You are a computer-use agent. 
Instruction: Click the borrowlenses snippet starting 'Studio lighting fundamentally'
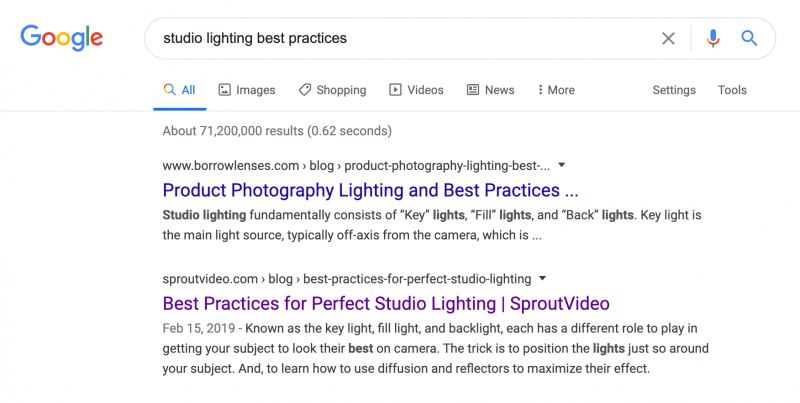tap(432, 225)
